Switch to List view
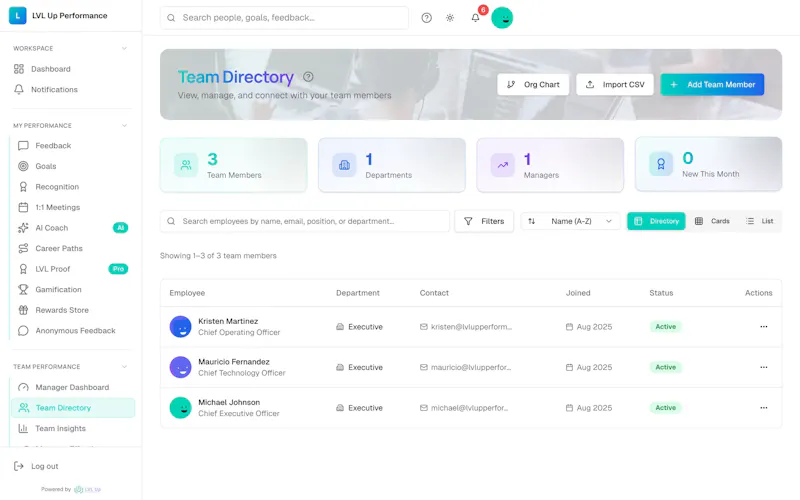 click(760, 221)
